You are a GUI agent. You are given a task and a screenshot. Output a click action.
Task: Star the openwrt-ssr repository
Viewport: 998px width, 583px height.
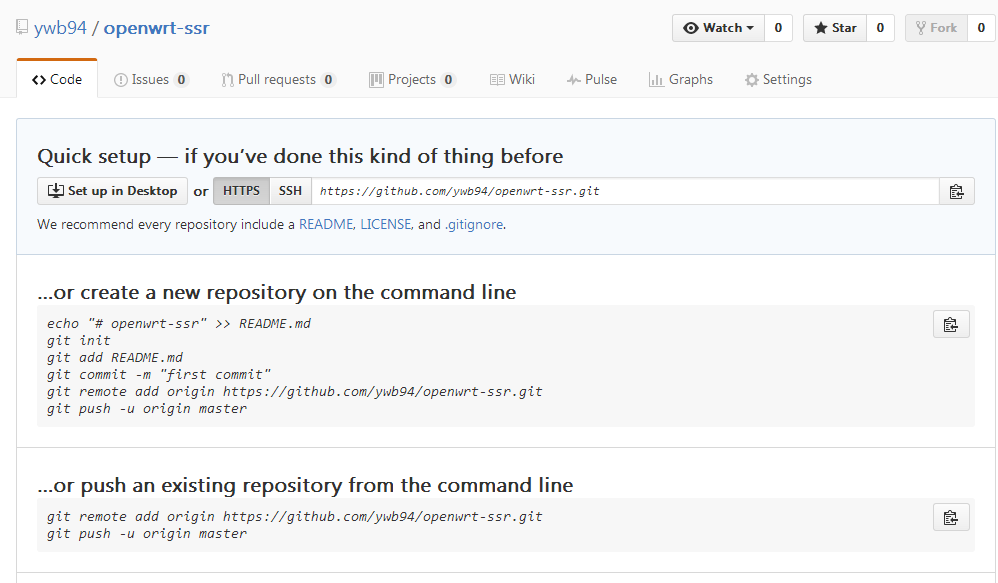coord(835,28)
